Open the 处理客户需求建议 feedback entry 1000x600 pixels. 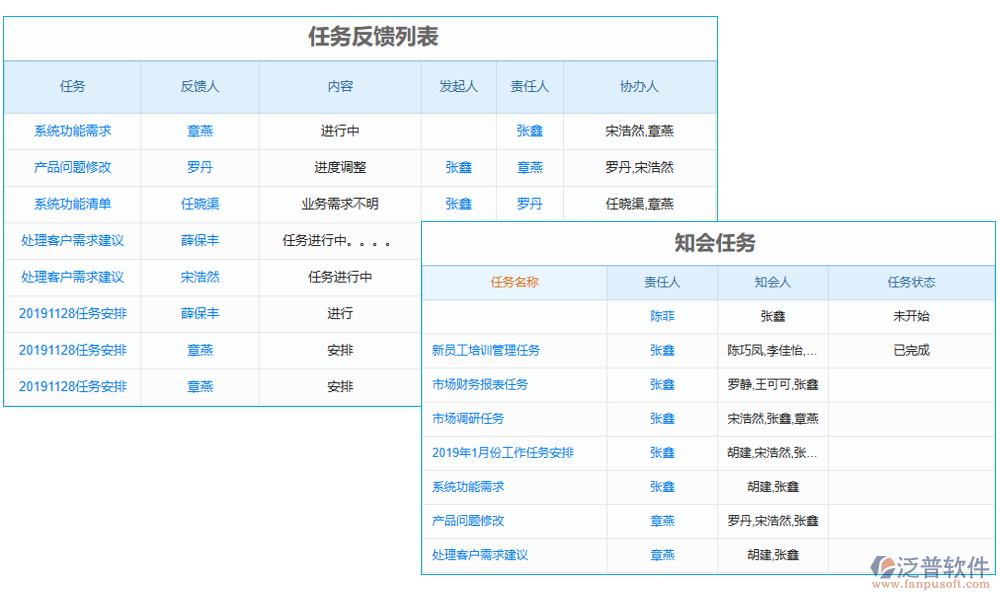point(72,240)
